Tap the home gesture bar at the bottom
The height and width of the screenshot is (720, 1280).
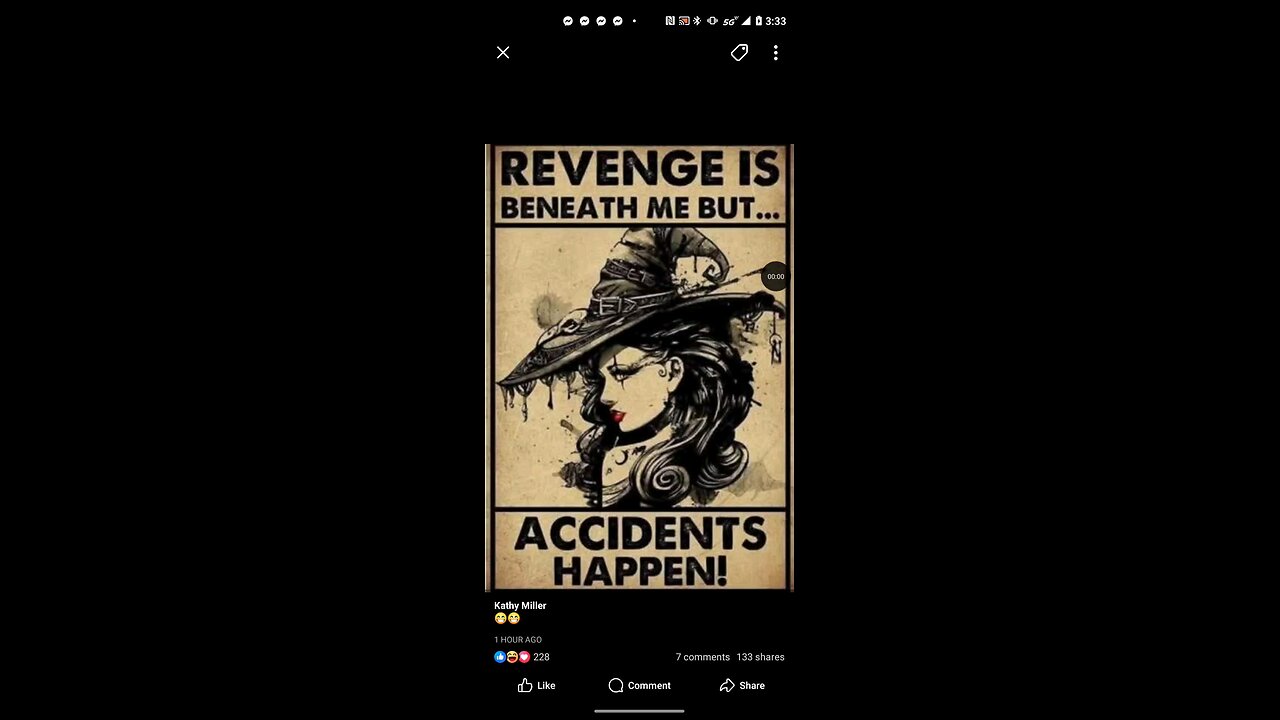(x=639, y=711)
